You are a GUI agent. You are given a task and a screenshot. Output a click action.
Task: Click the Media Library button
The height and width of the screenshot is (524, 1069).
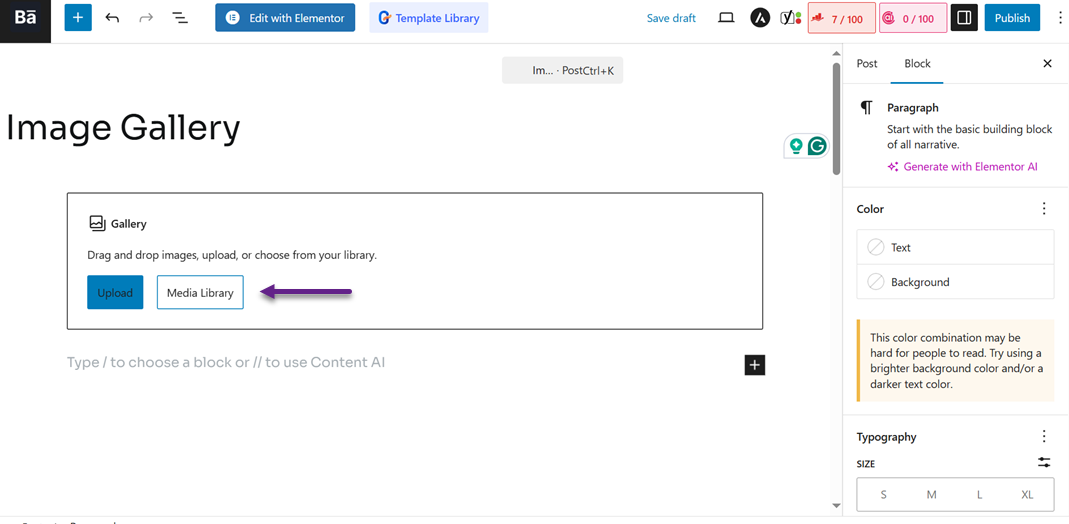coord(200,292)
